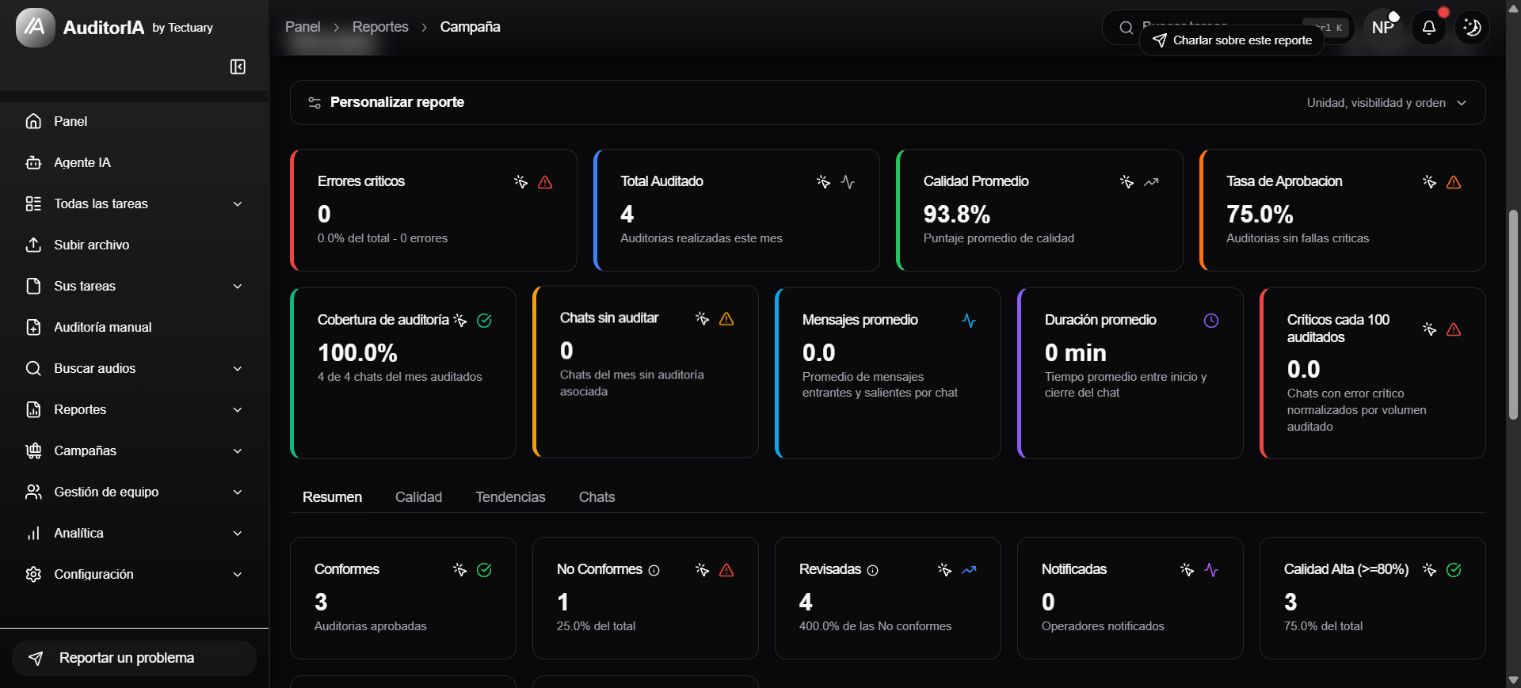
Task: Expand the Gestión de equipo chevron
Action: [238, 492]
